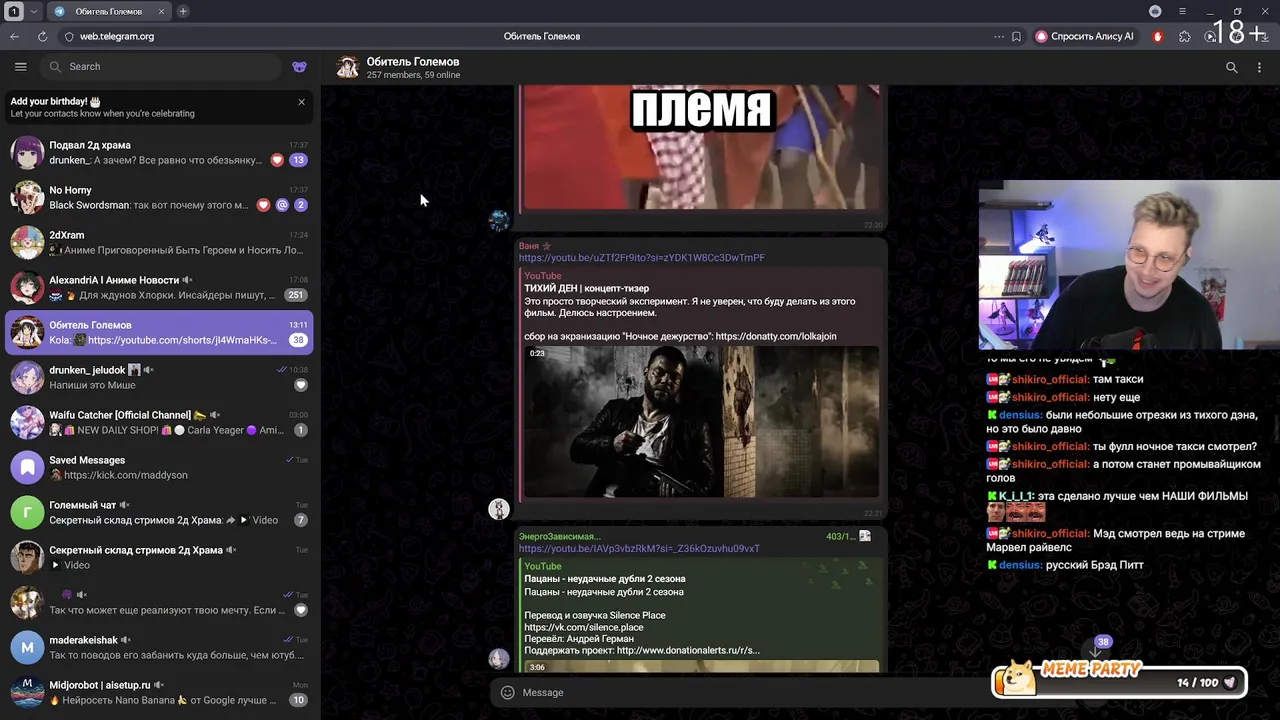
Task: Click the red adblock hand icon
Action: pos(1158,36)
